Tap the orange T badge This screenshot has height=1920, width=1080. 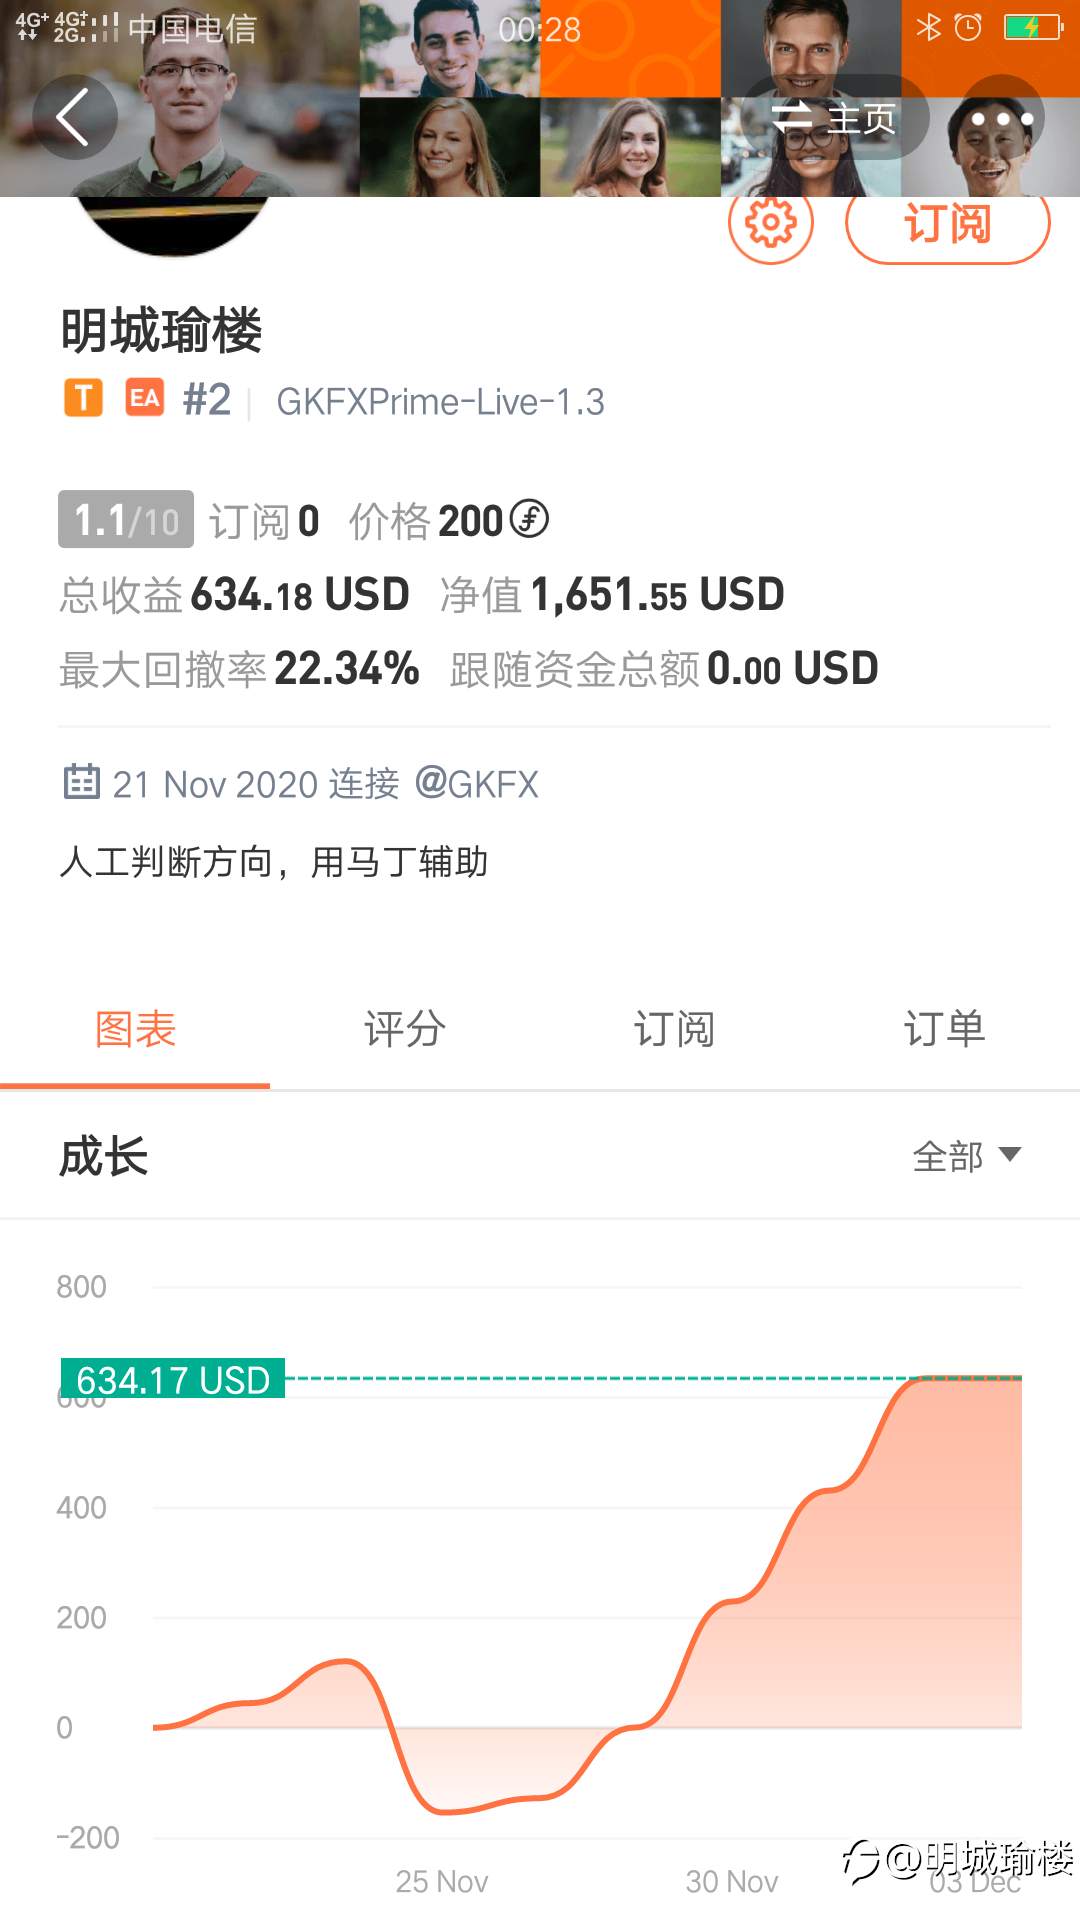coord(84,398)
